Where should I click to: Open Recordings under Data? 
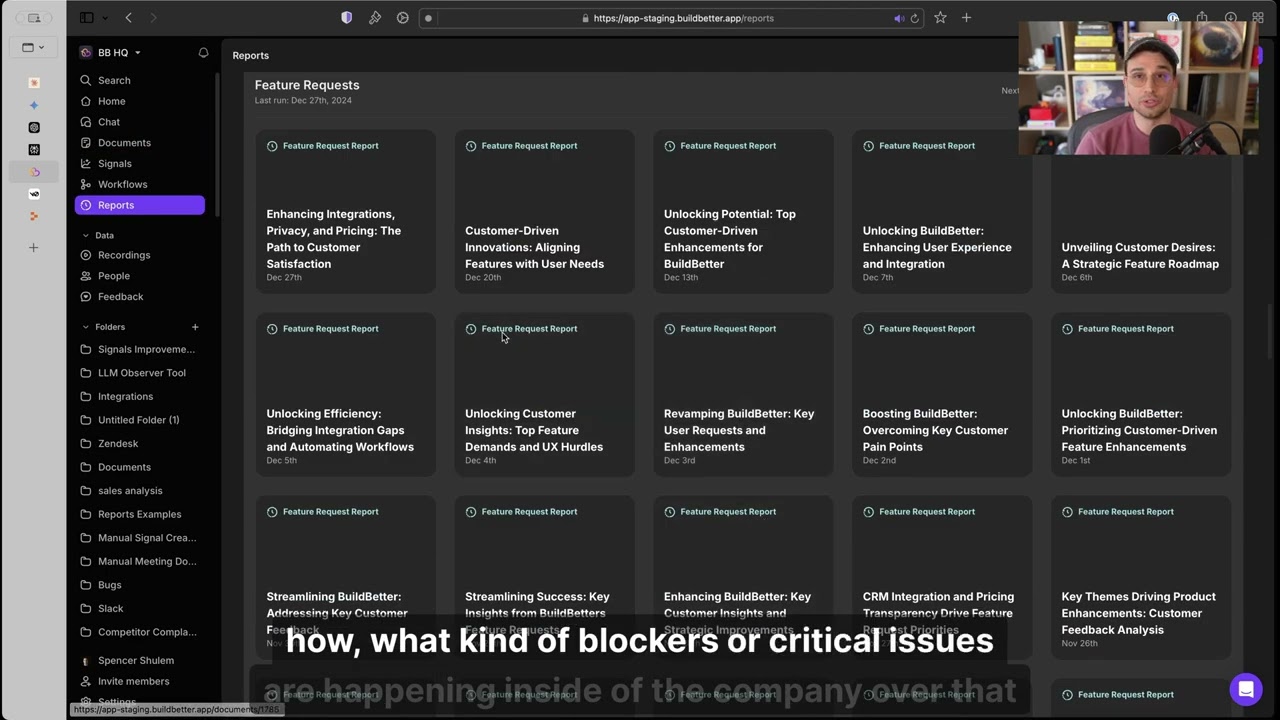(140, 255)
